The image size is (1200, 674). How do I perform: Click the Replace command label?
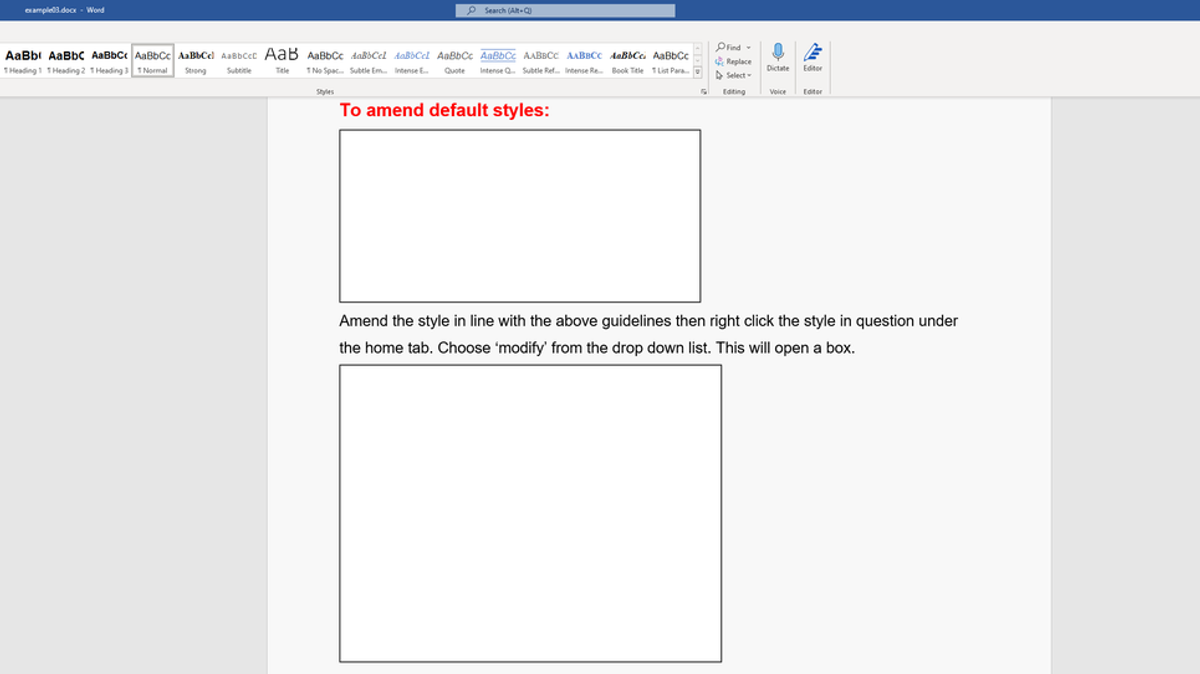coord(738,61)
